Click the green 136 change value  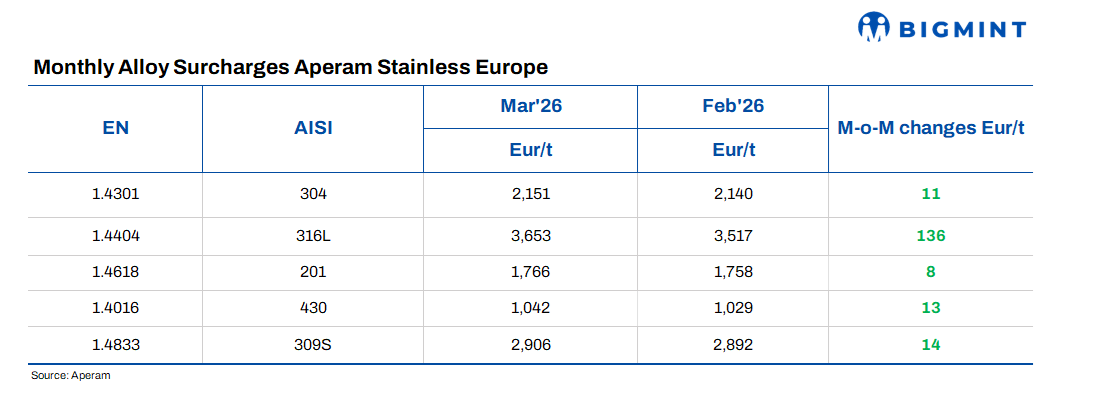tap(931, 235)
